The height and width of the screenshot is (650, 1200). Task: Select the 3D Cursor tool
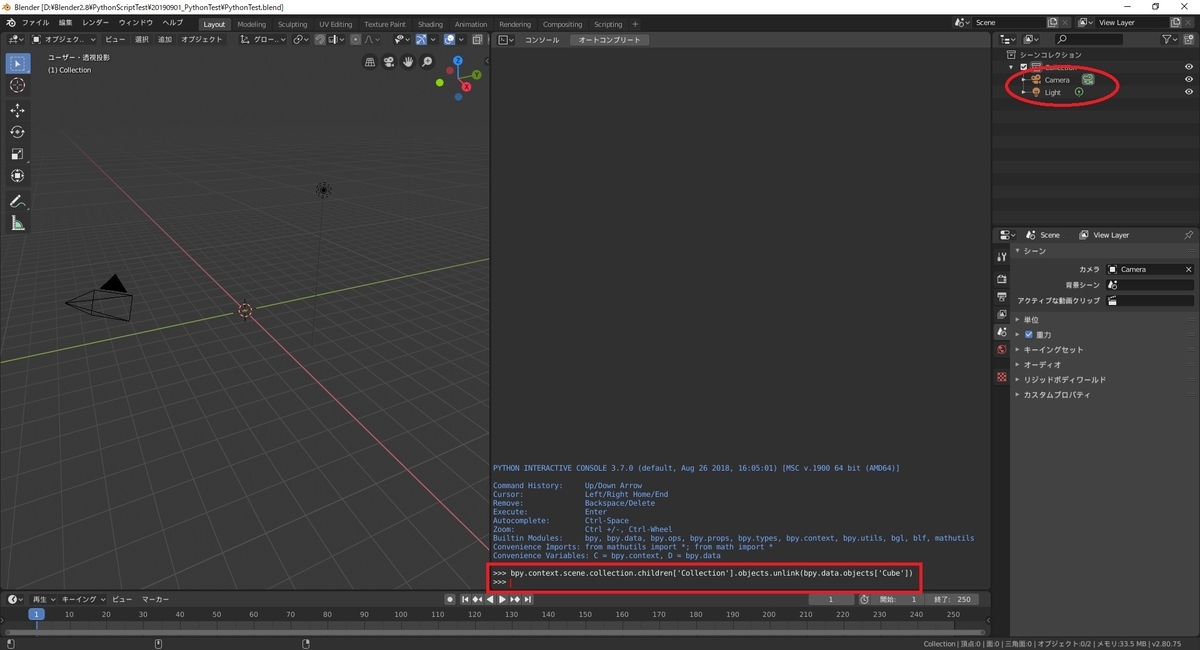(17, 86)
